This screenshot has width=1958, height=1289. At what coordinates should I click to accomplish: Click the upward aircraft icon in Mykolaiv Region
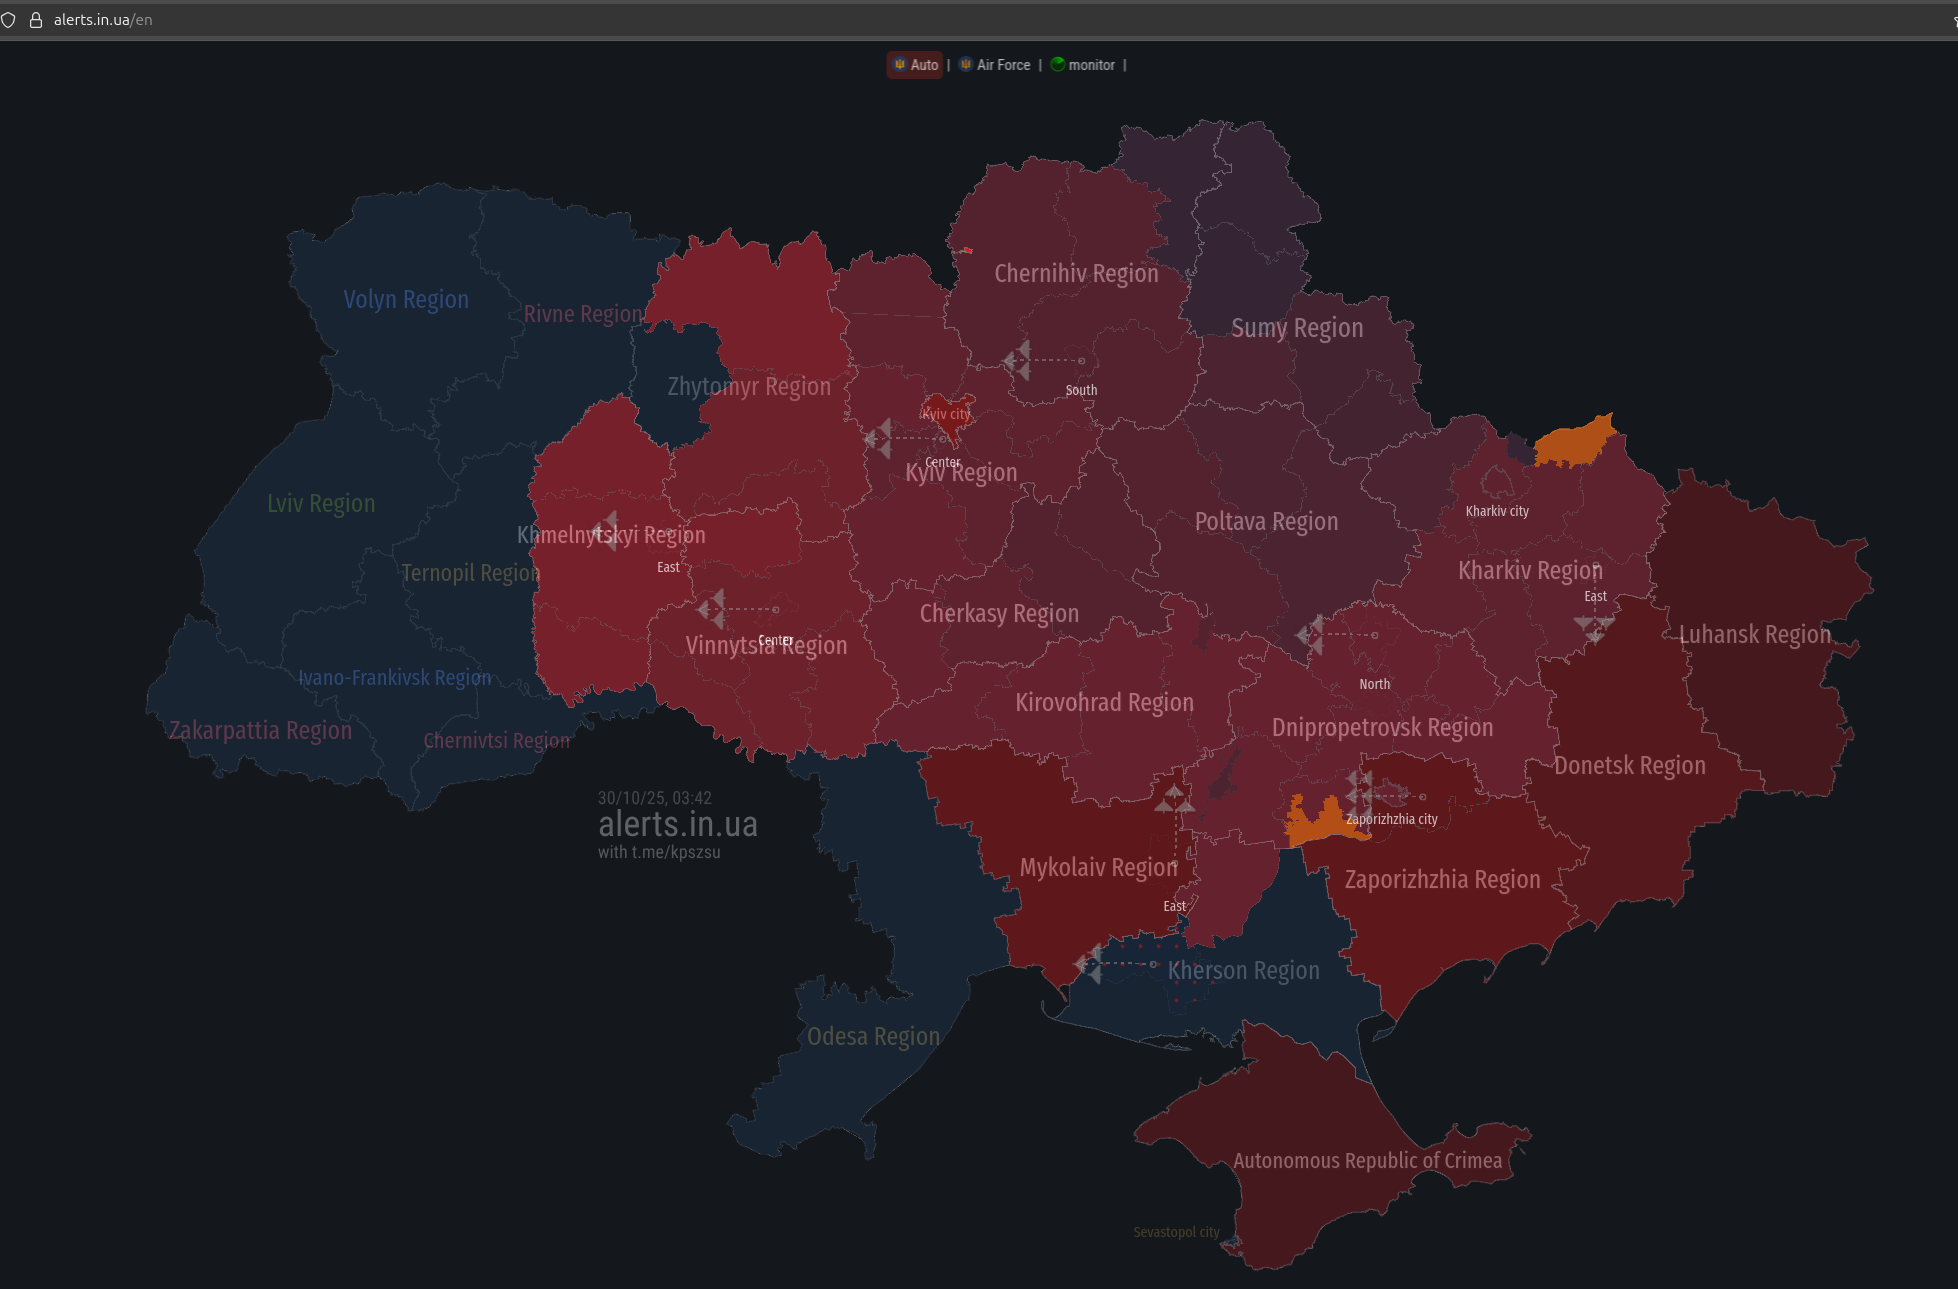tap(1174, 798)
